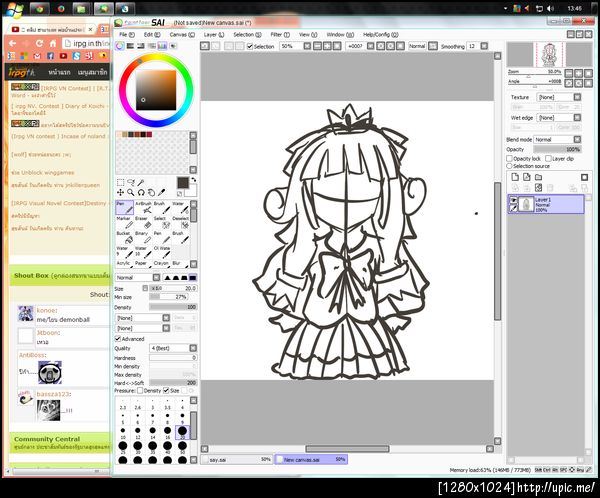Show the color wheel panel
600x498 pixels.
coord(120,46)
